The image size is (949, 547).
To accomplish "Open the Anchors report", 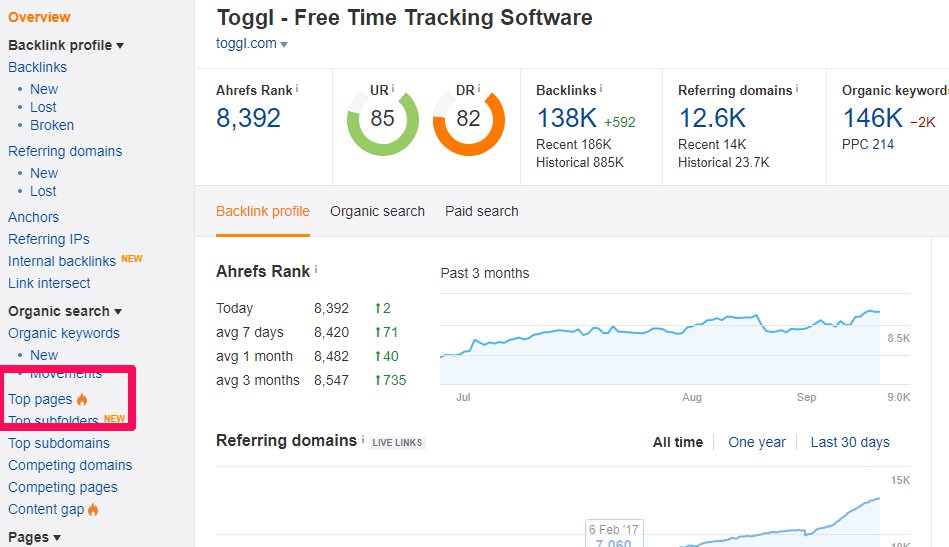I will coord(33,217).
